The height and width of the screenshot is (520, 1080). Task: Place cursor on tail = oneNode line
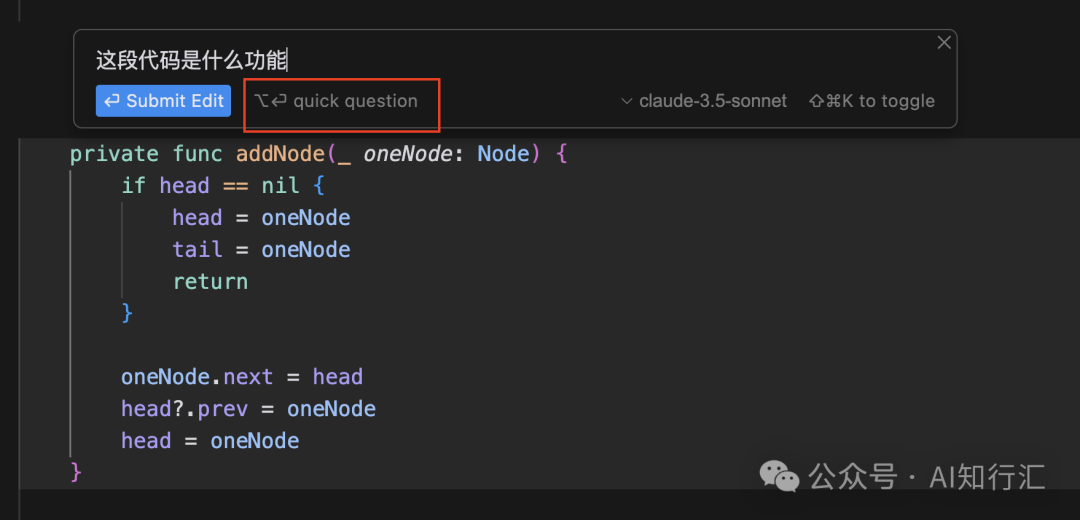coord(261,250)
